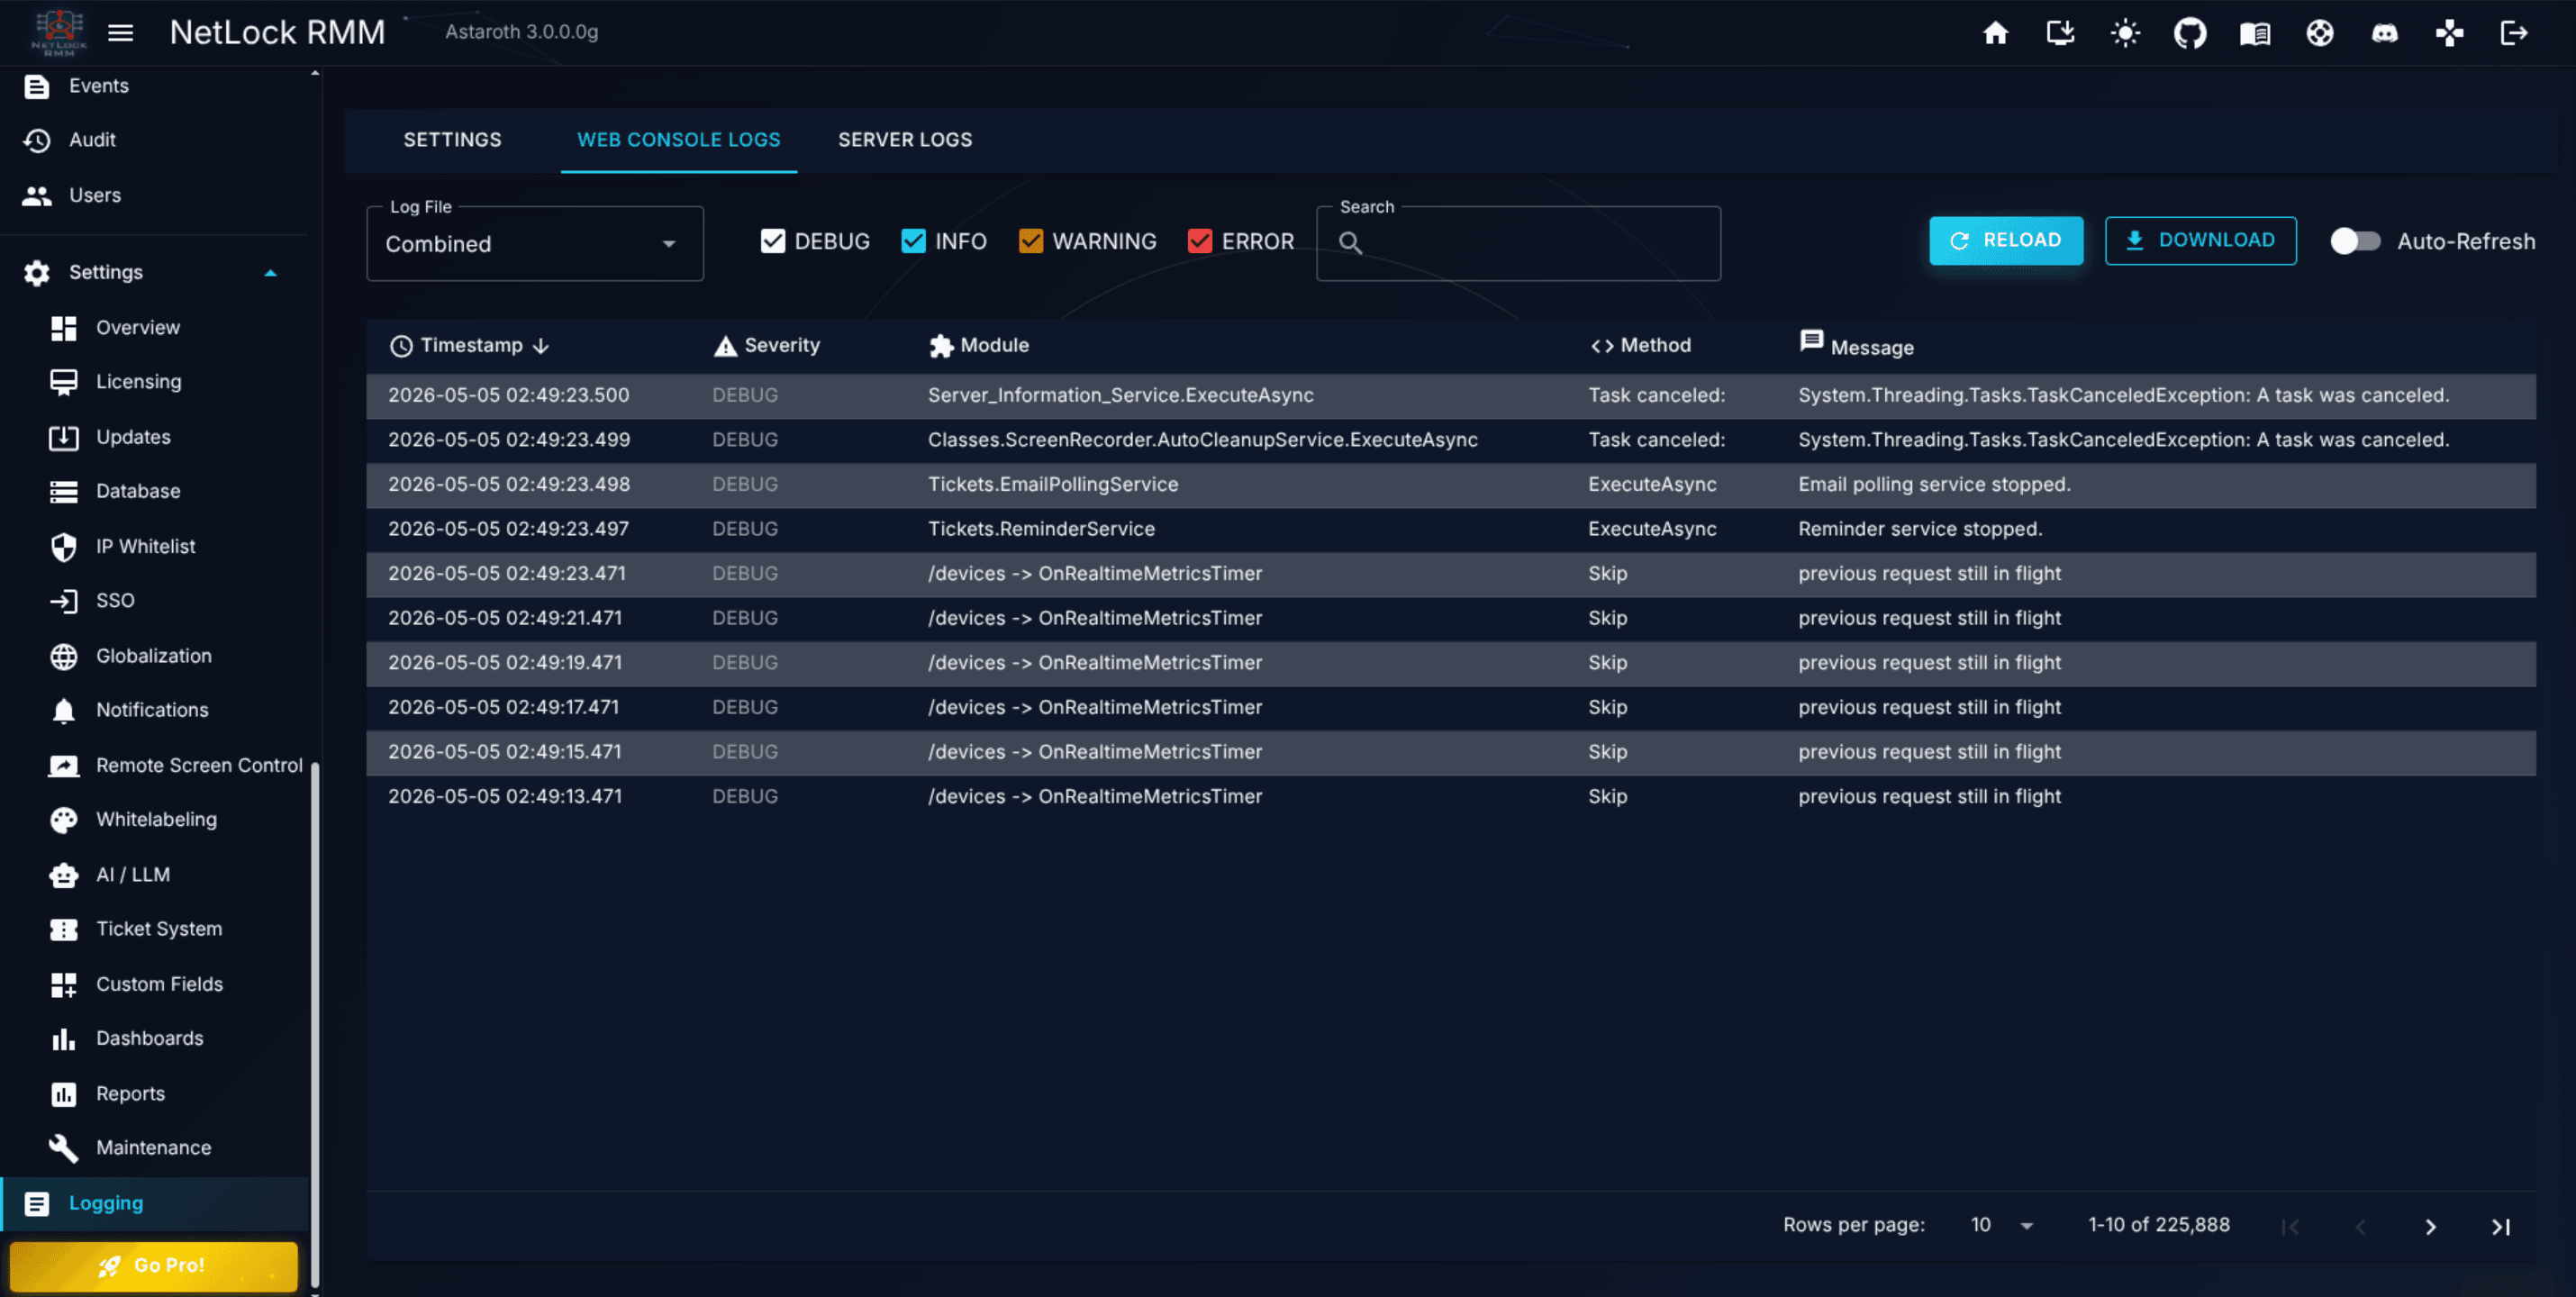
Task: Collapse the Settings section
Action: [155, 272]
